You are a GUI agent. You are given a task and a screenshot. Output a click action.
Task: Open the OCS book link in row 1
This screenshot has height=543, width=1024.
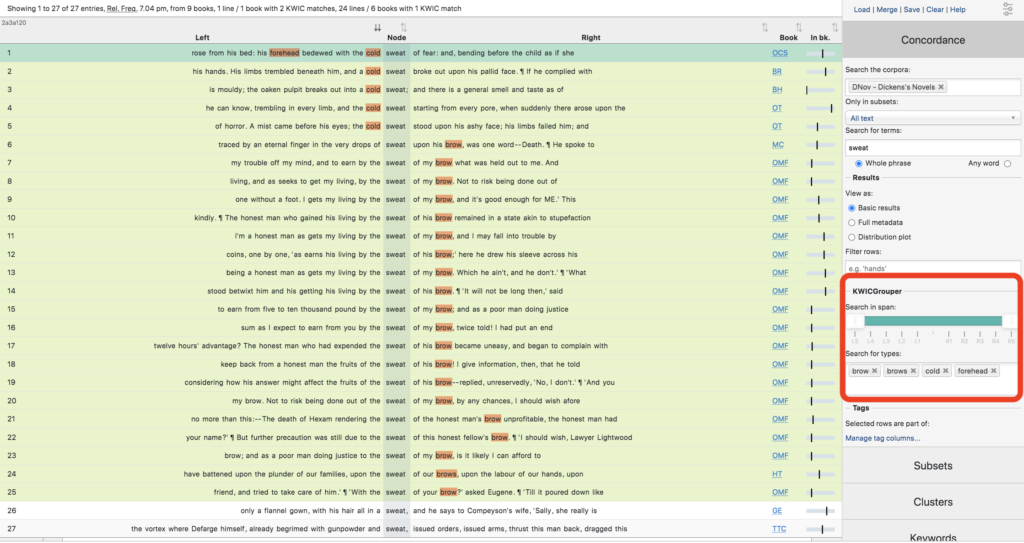pos(776,52)
